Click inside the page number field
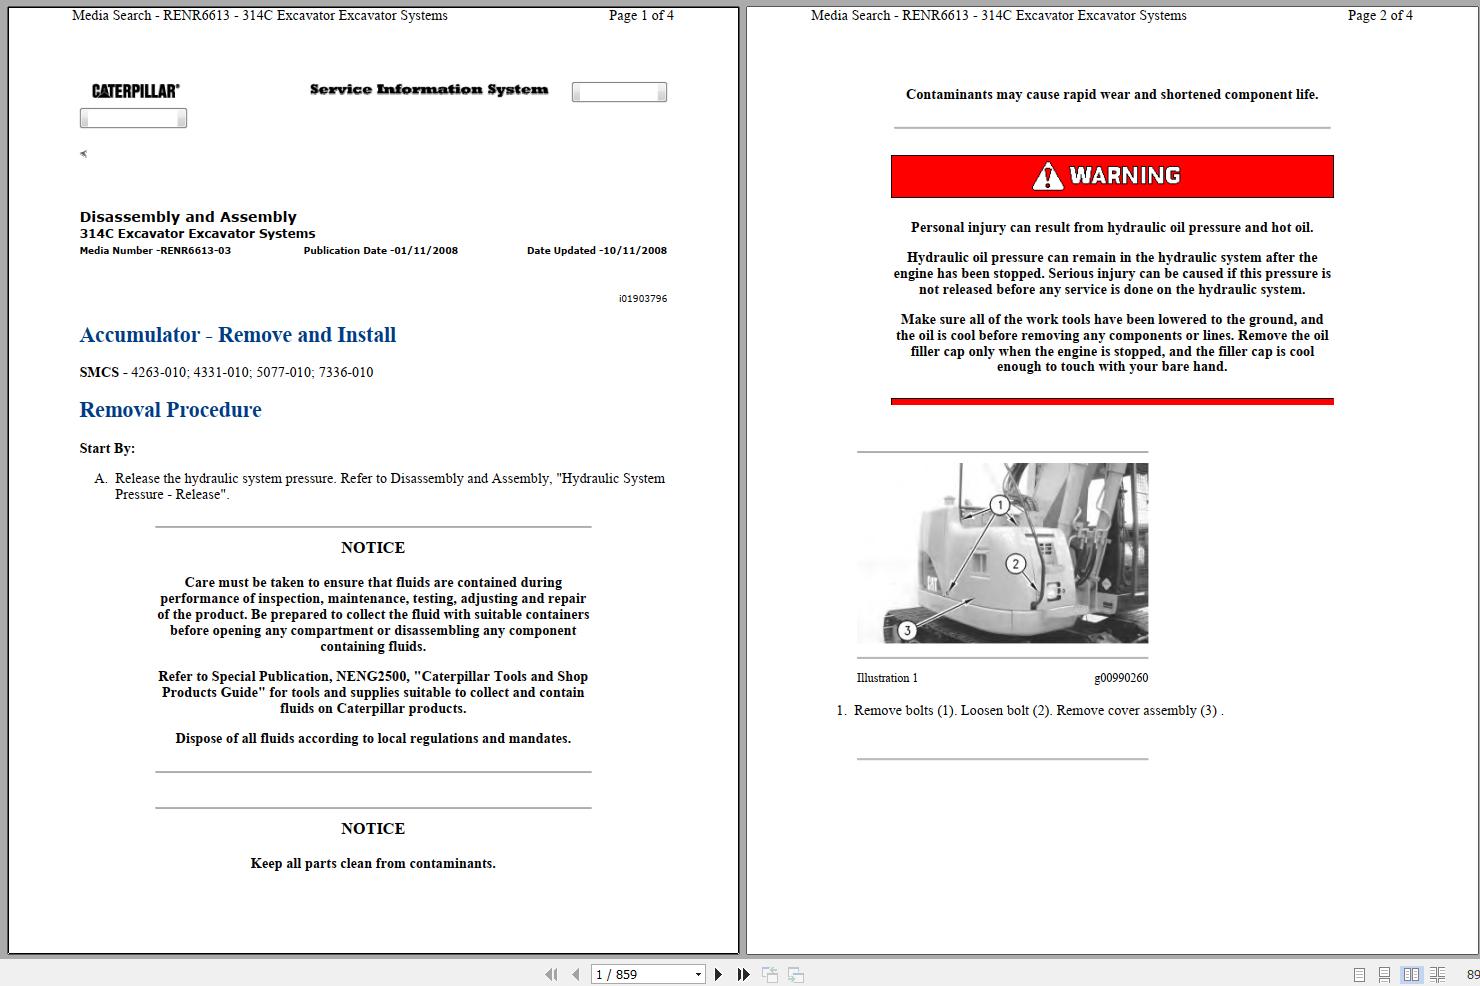The image size is (1480, 986). coord(630,974)
